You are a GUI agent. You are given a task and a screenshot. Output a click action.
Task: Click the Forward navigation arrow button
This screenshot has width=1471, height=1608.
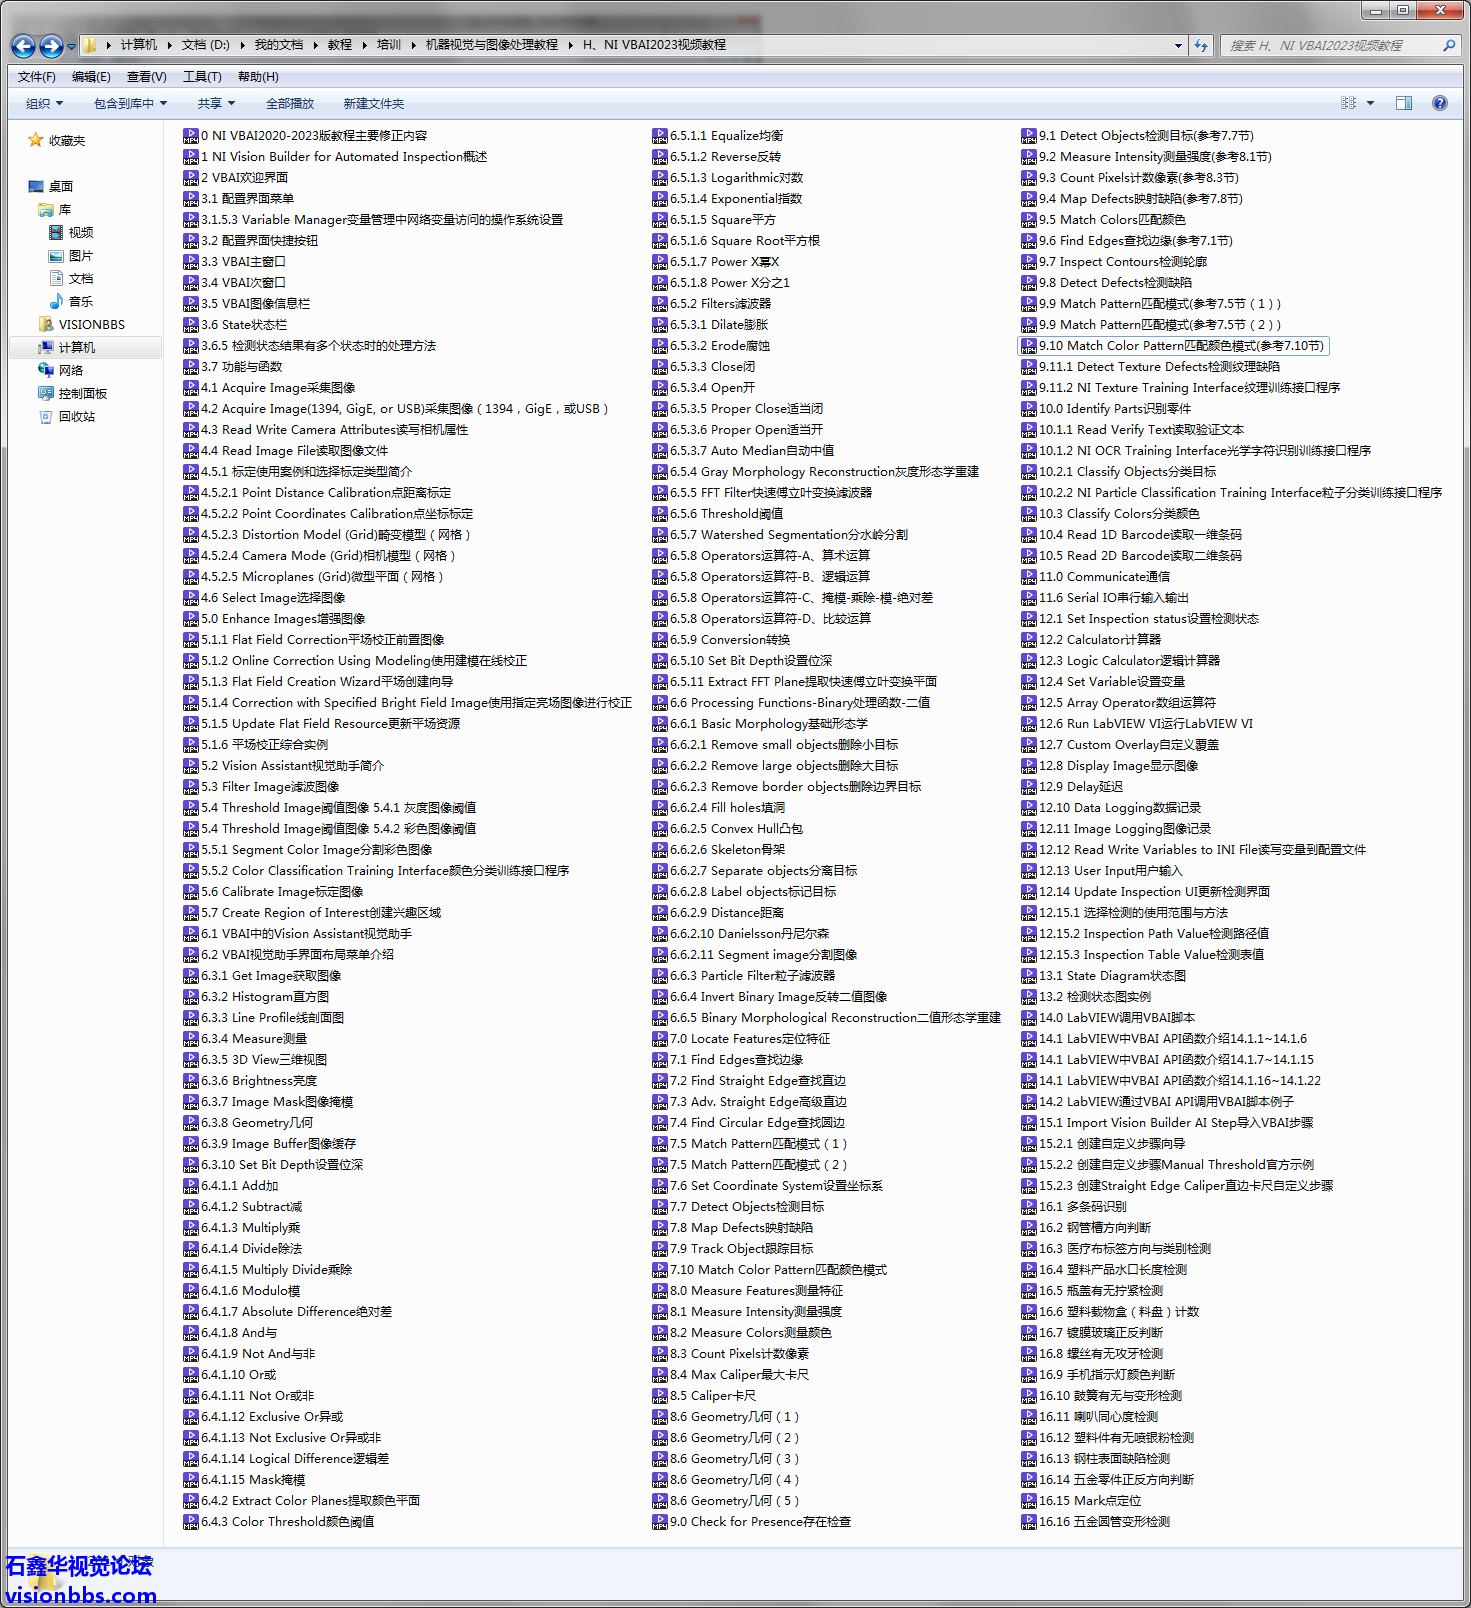point(51,46)
